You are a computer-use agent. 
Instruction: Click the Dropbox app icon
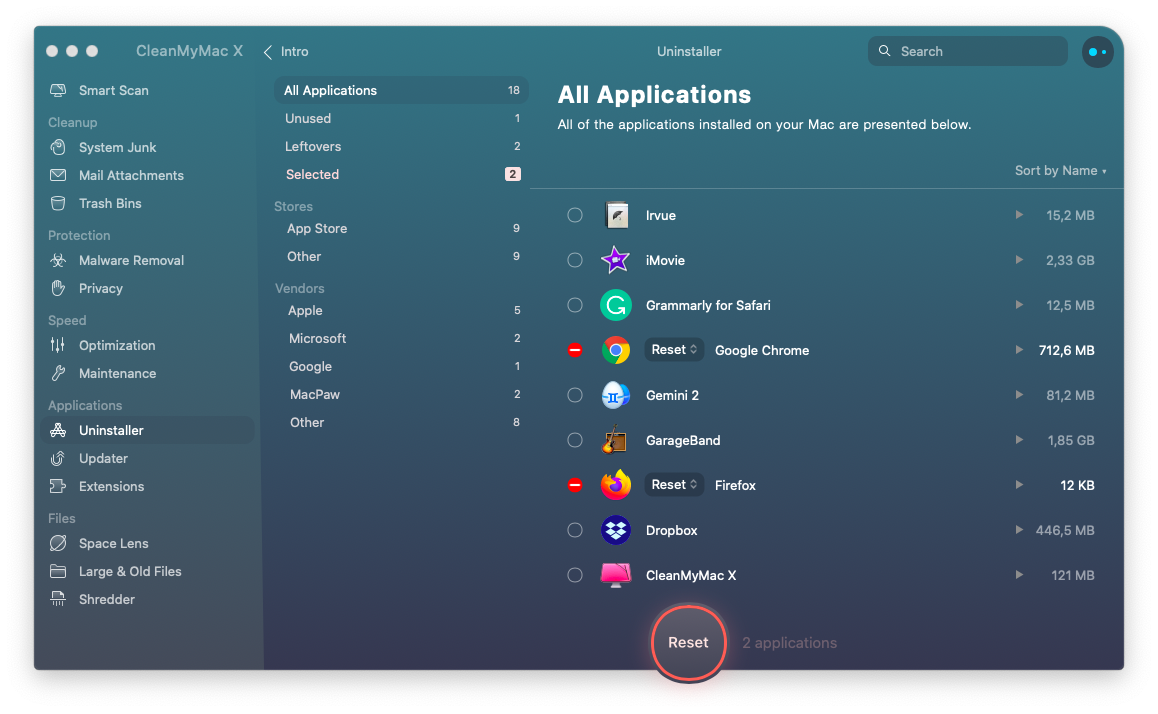pyautogui.click(x=615, y=530)
